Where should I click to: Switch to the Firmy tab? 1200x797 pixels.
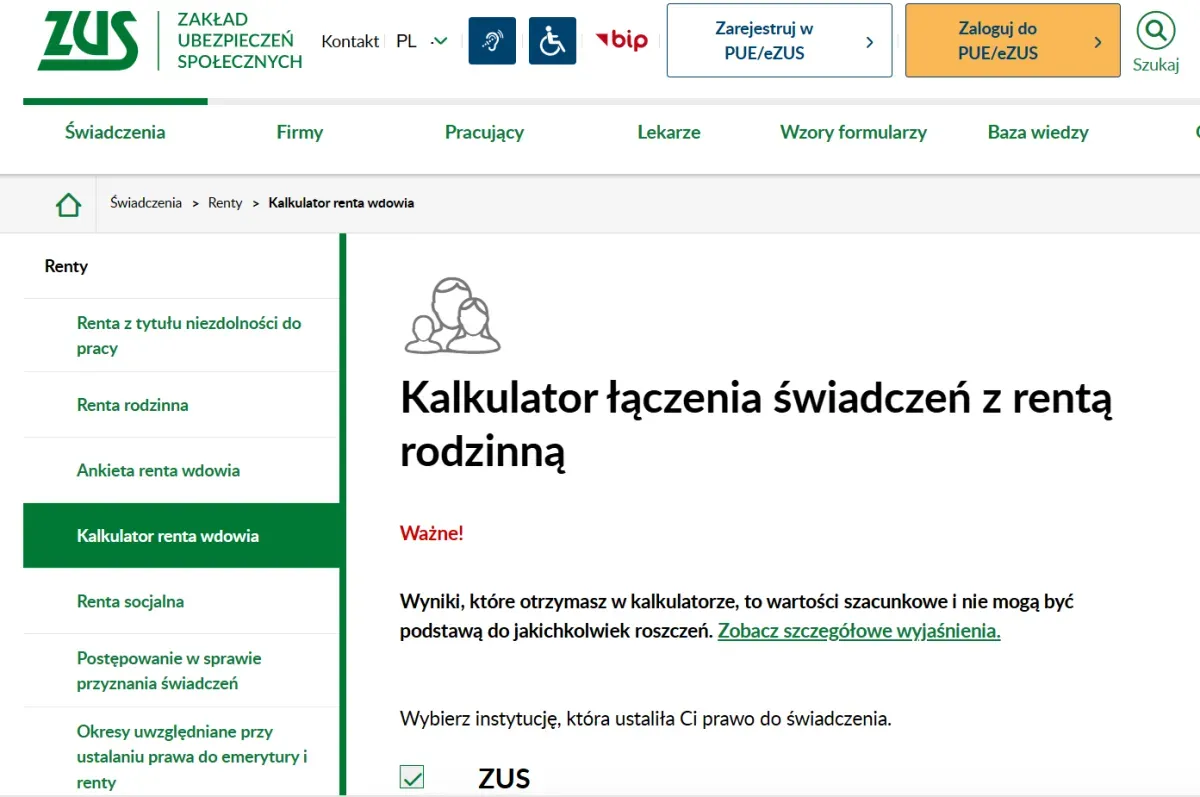(x=299, y=131)
